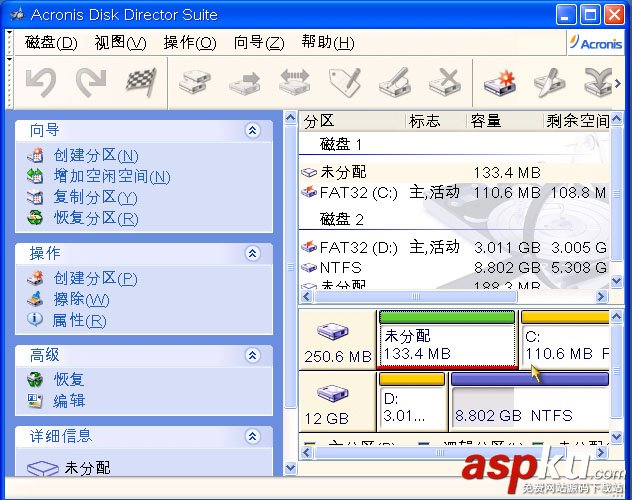Click the copy partition toolbar icon
Viewport: 632px width, 500px height.
195,82
